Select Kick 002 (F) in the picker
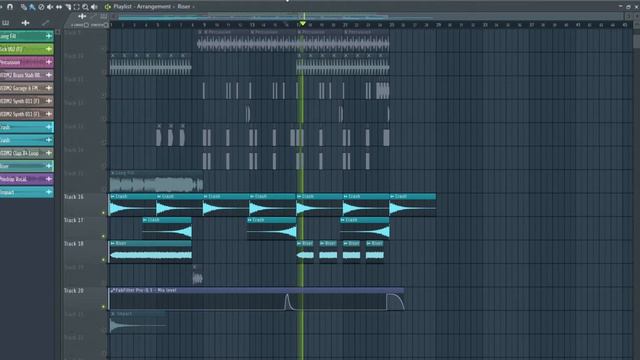 27,49
